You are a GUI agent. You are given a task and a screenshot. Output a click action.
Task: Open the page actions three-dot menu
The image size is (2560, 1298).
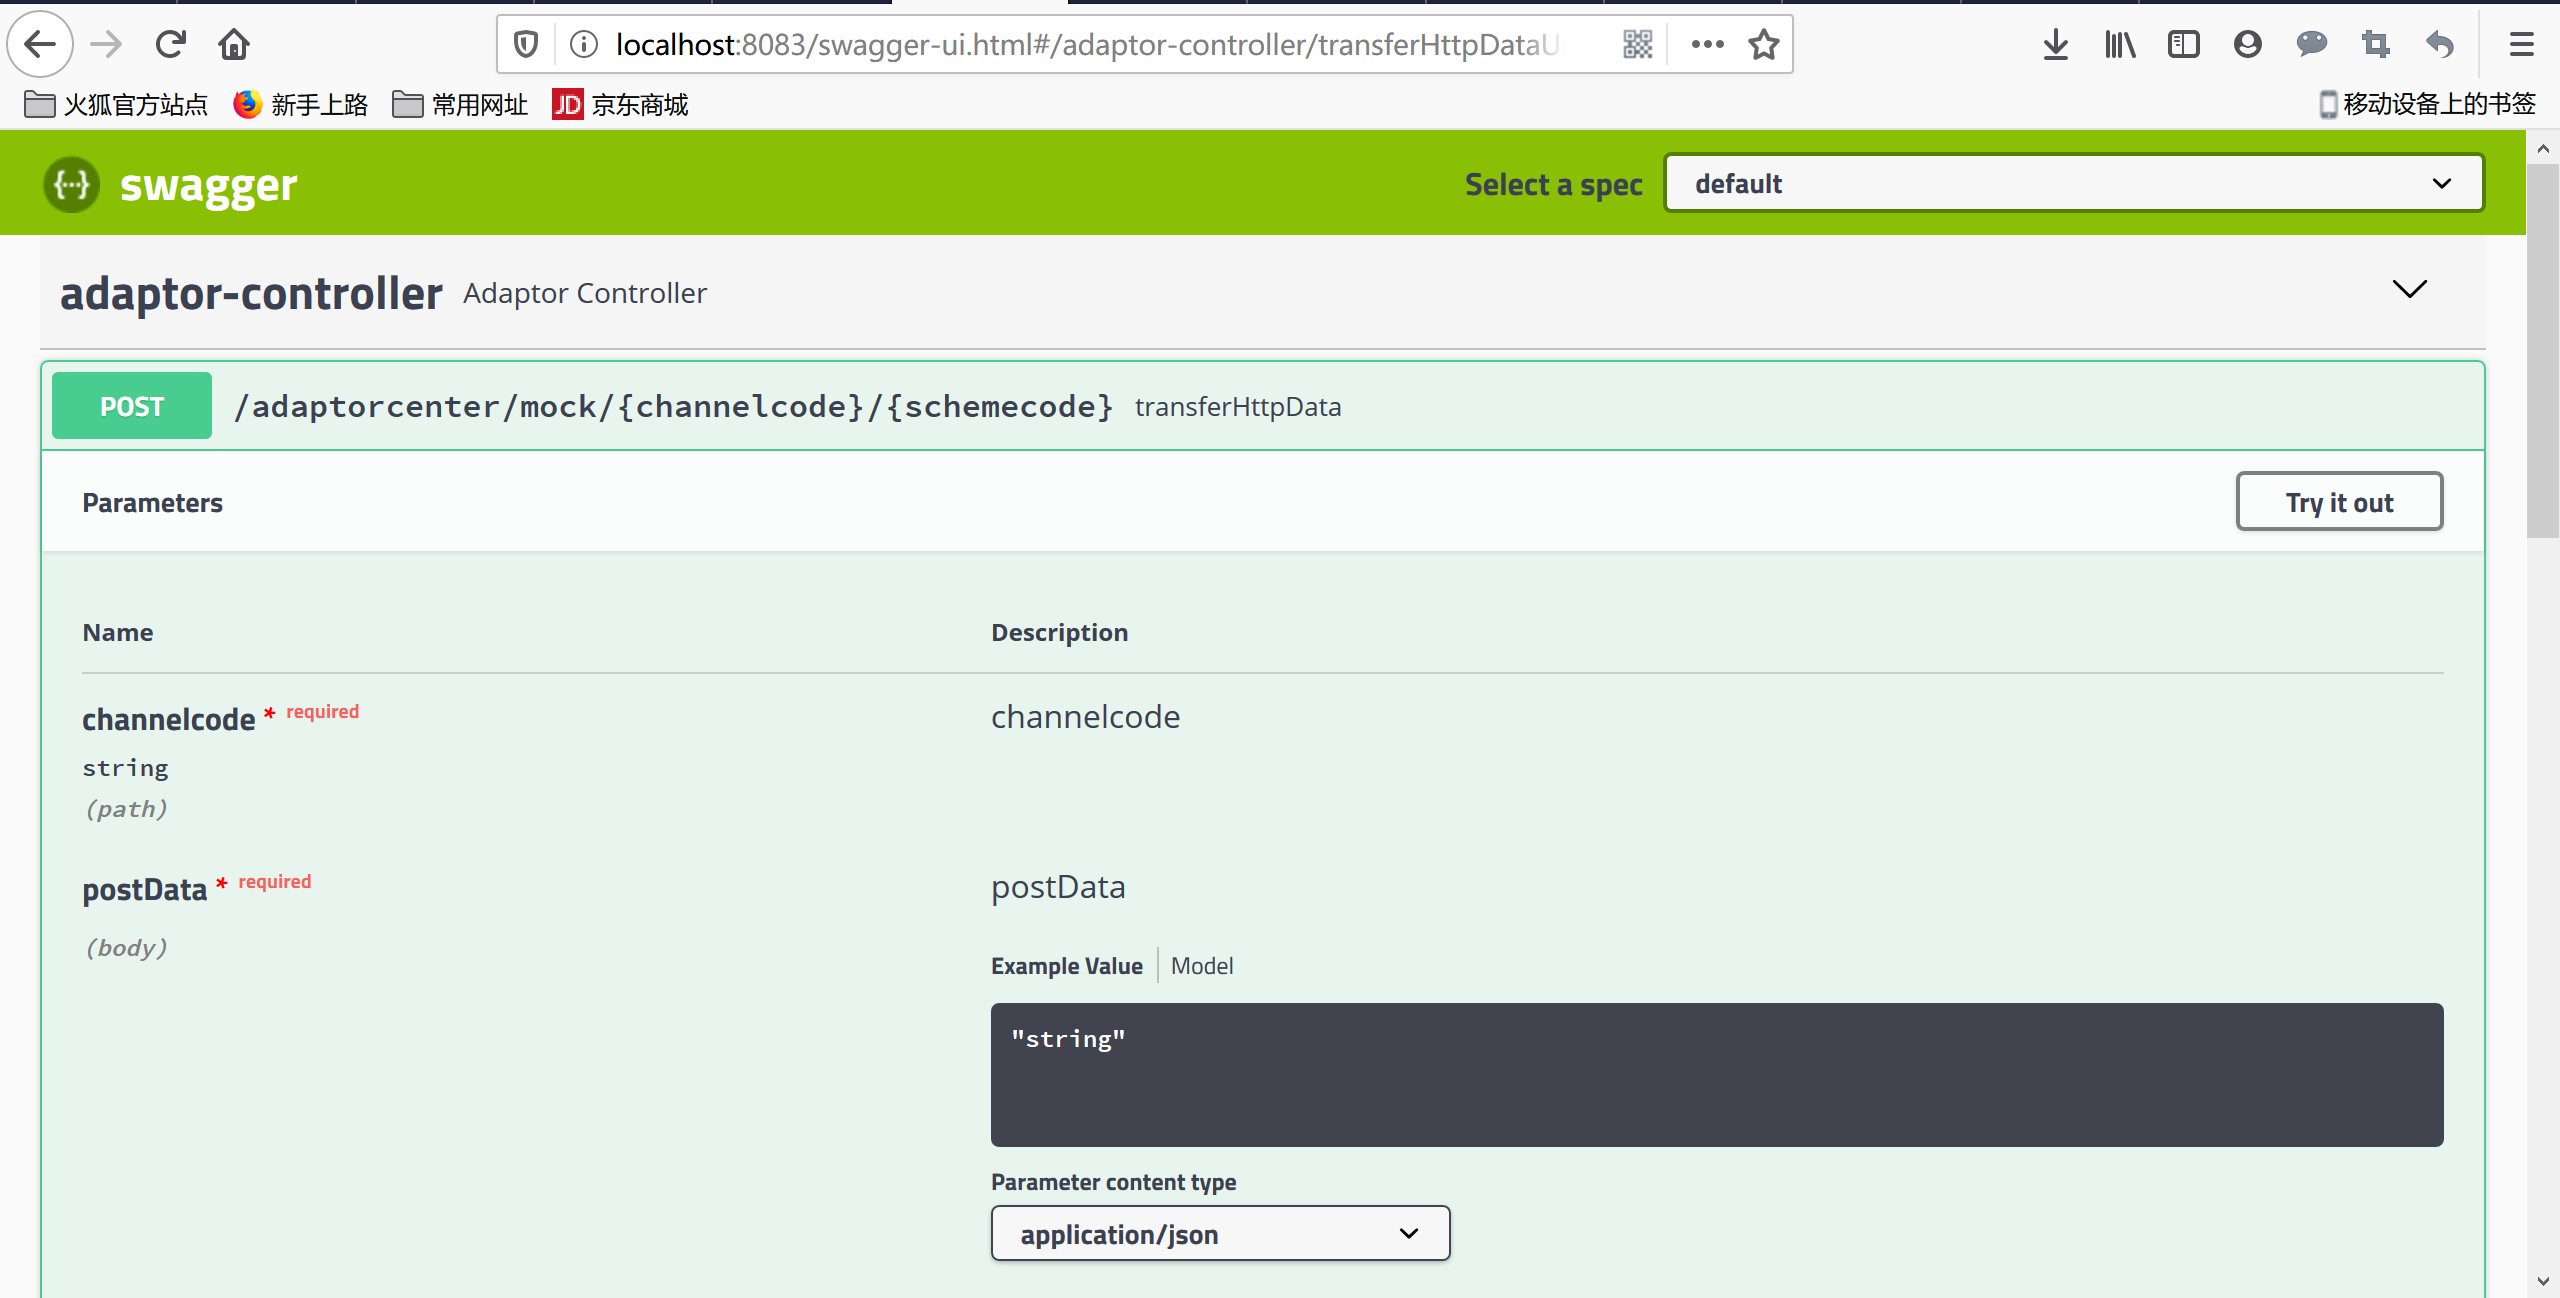pos(1707,44)
